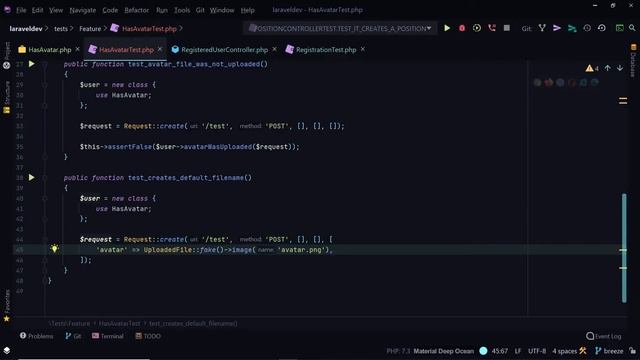Open Search Everywhere magnifier
Screen dimensions: 640x360
pos(632,28)
